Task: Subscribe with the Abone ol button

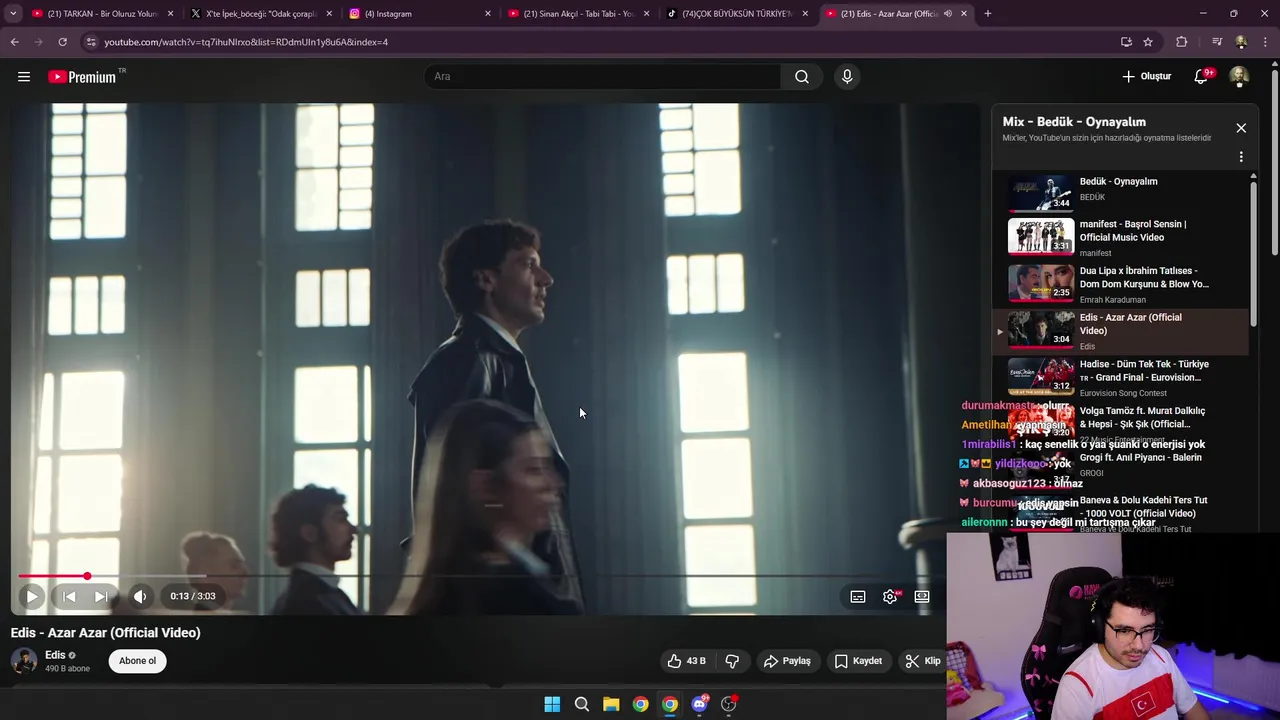Action: (x=138, y=661)
